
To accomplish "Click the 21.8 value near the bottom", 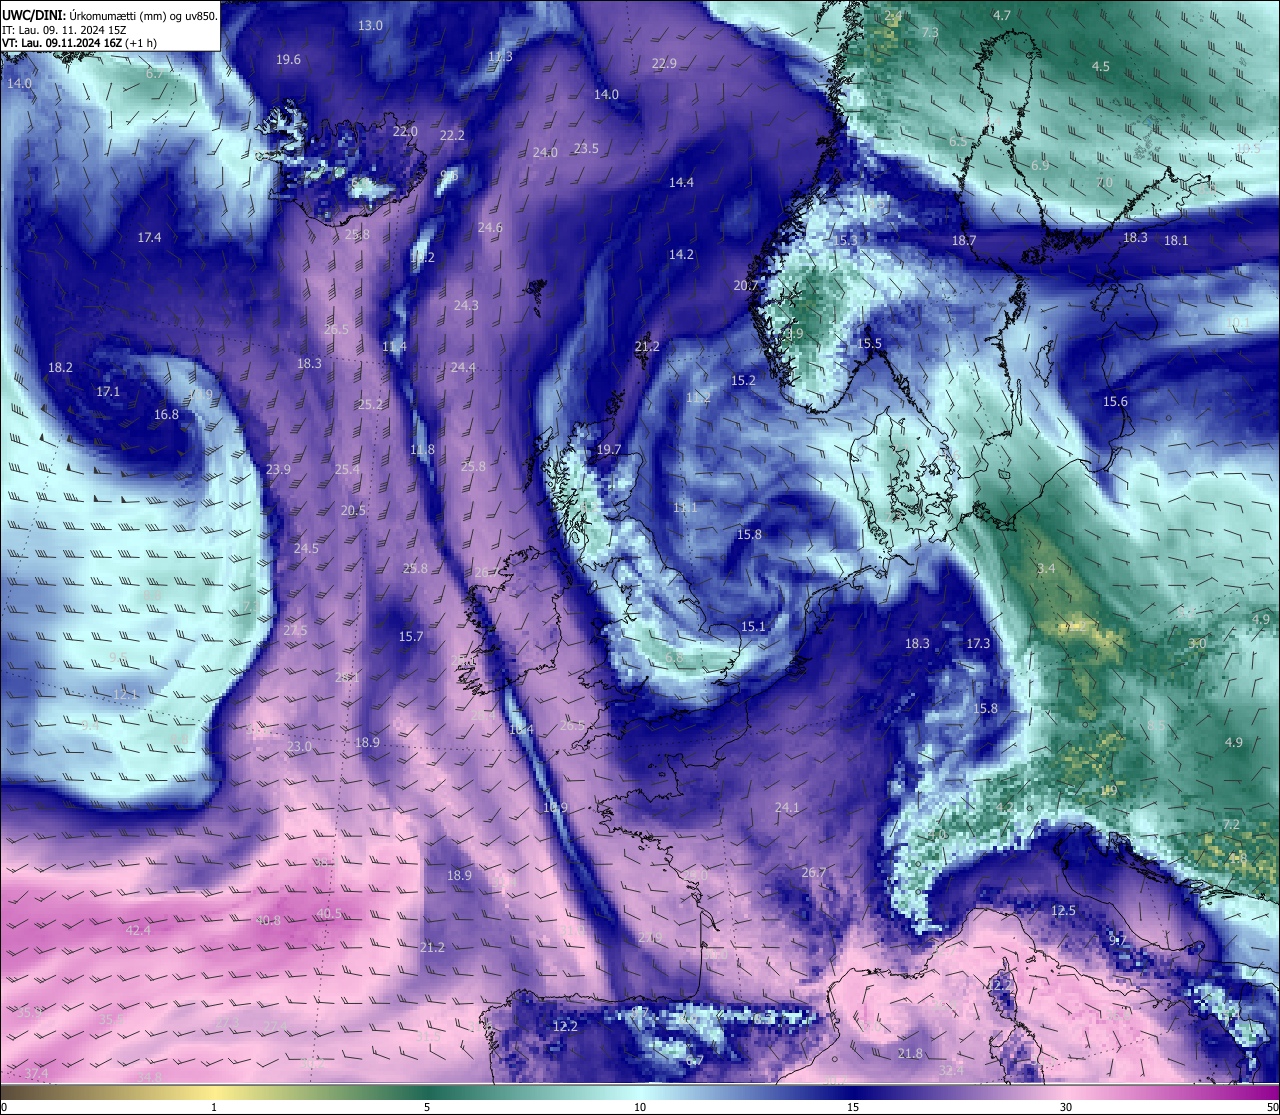I will click(x=910, y=1054).
